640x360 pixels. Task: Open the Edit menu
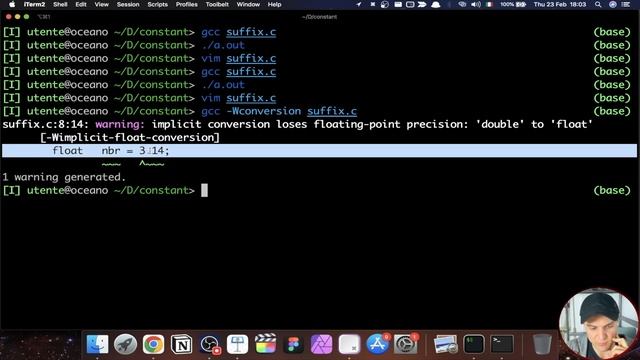pos(81,4)
